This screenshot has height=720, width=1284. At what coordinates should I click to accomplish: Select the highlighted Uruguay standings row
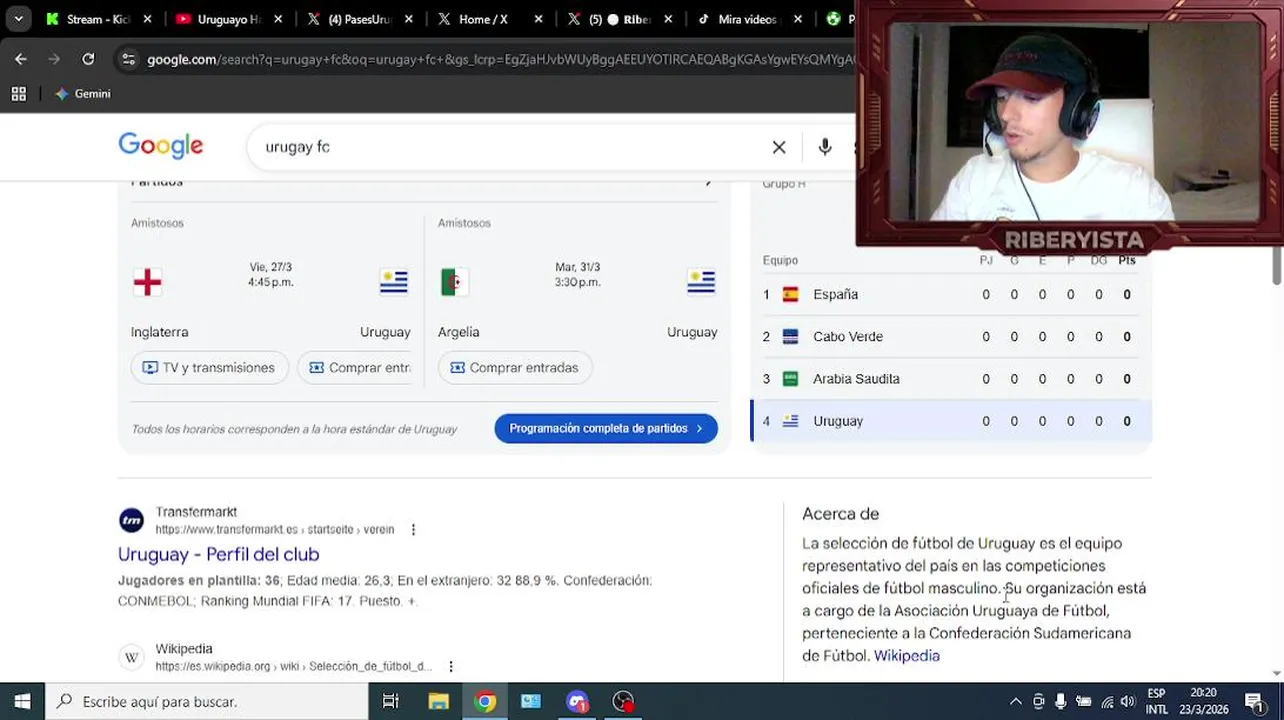click(951, 421)
